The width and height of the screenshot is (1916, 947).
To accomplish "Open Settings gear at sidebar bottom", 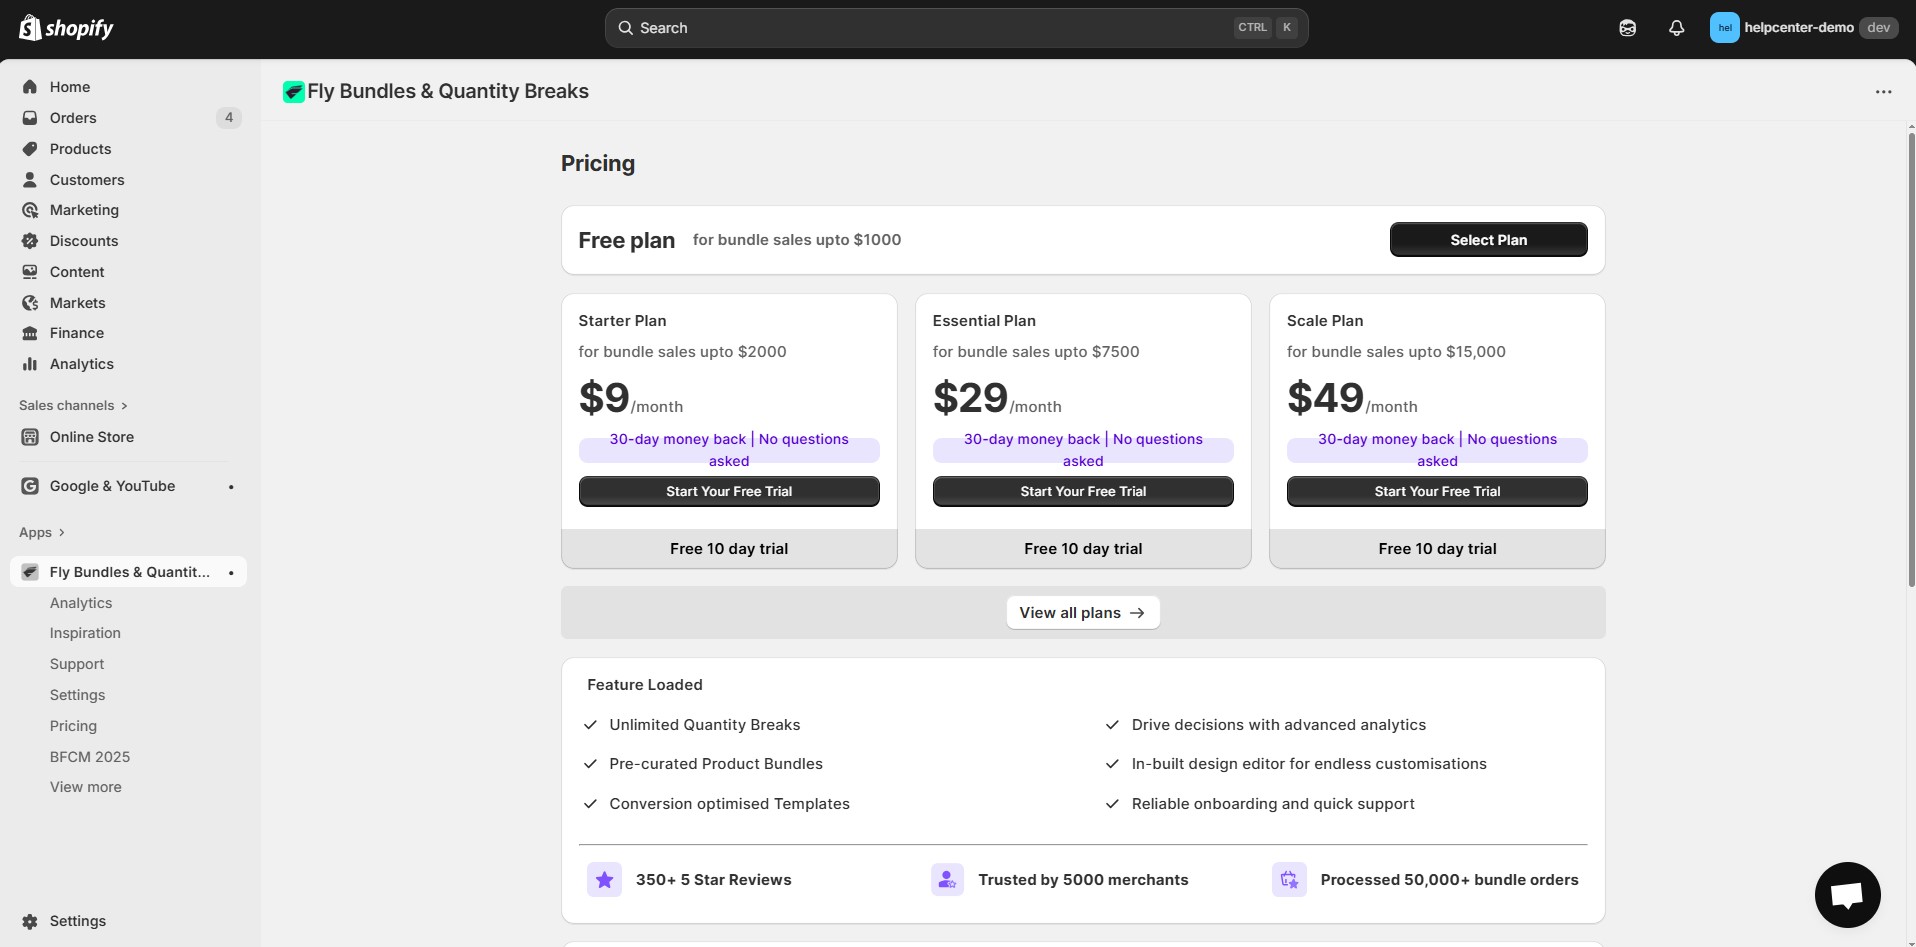I will pos(77,921).
